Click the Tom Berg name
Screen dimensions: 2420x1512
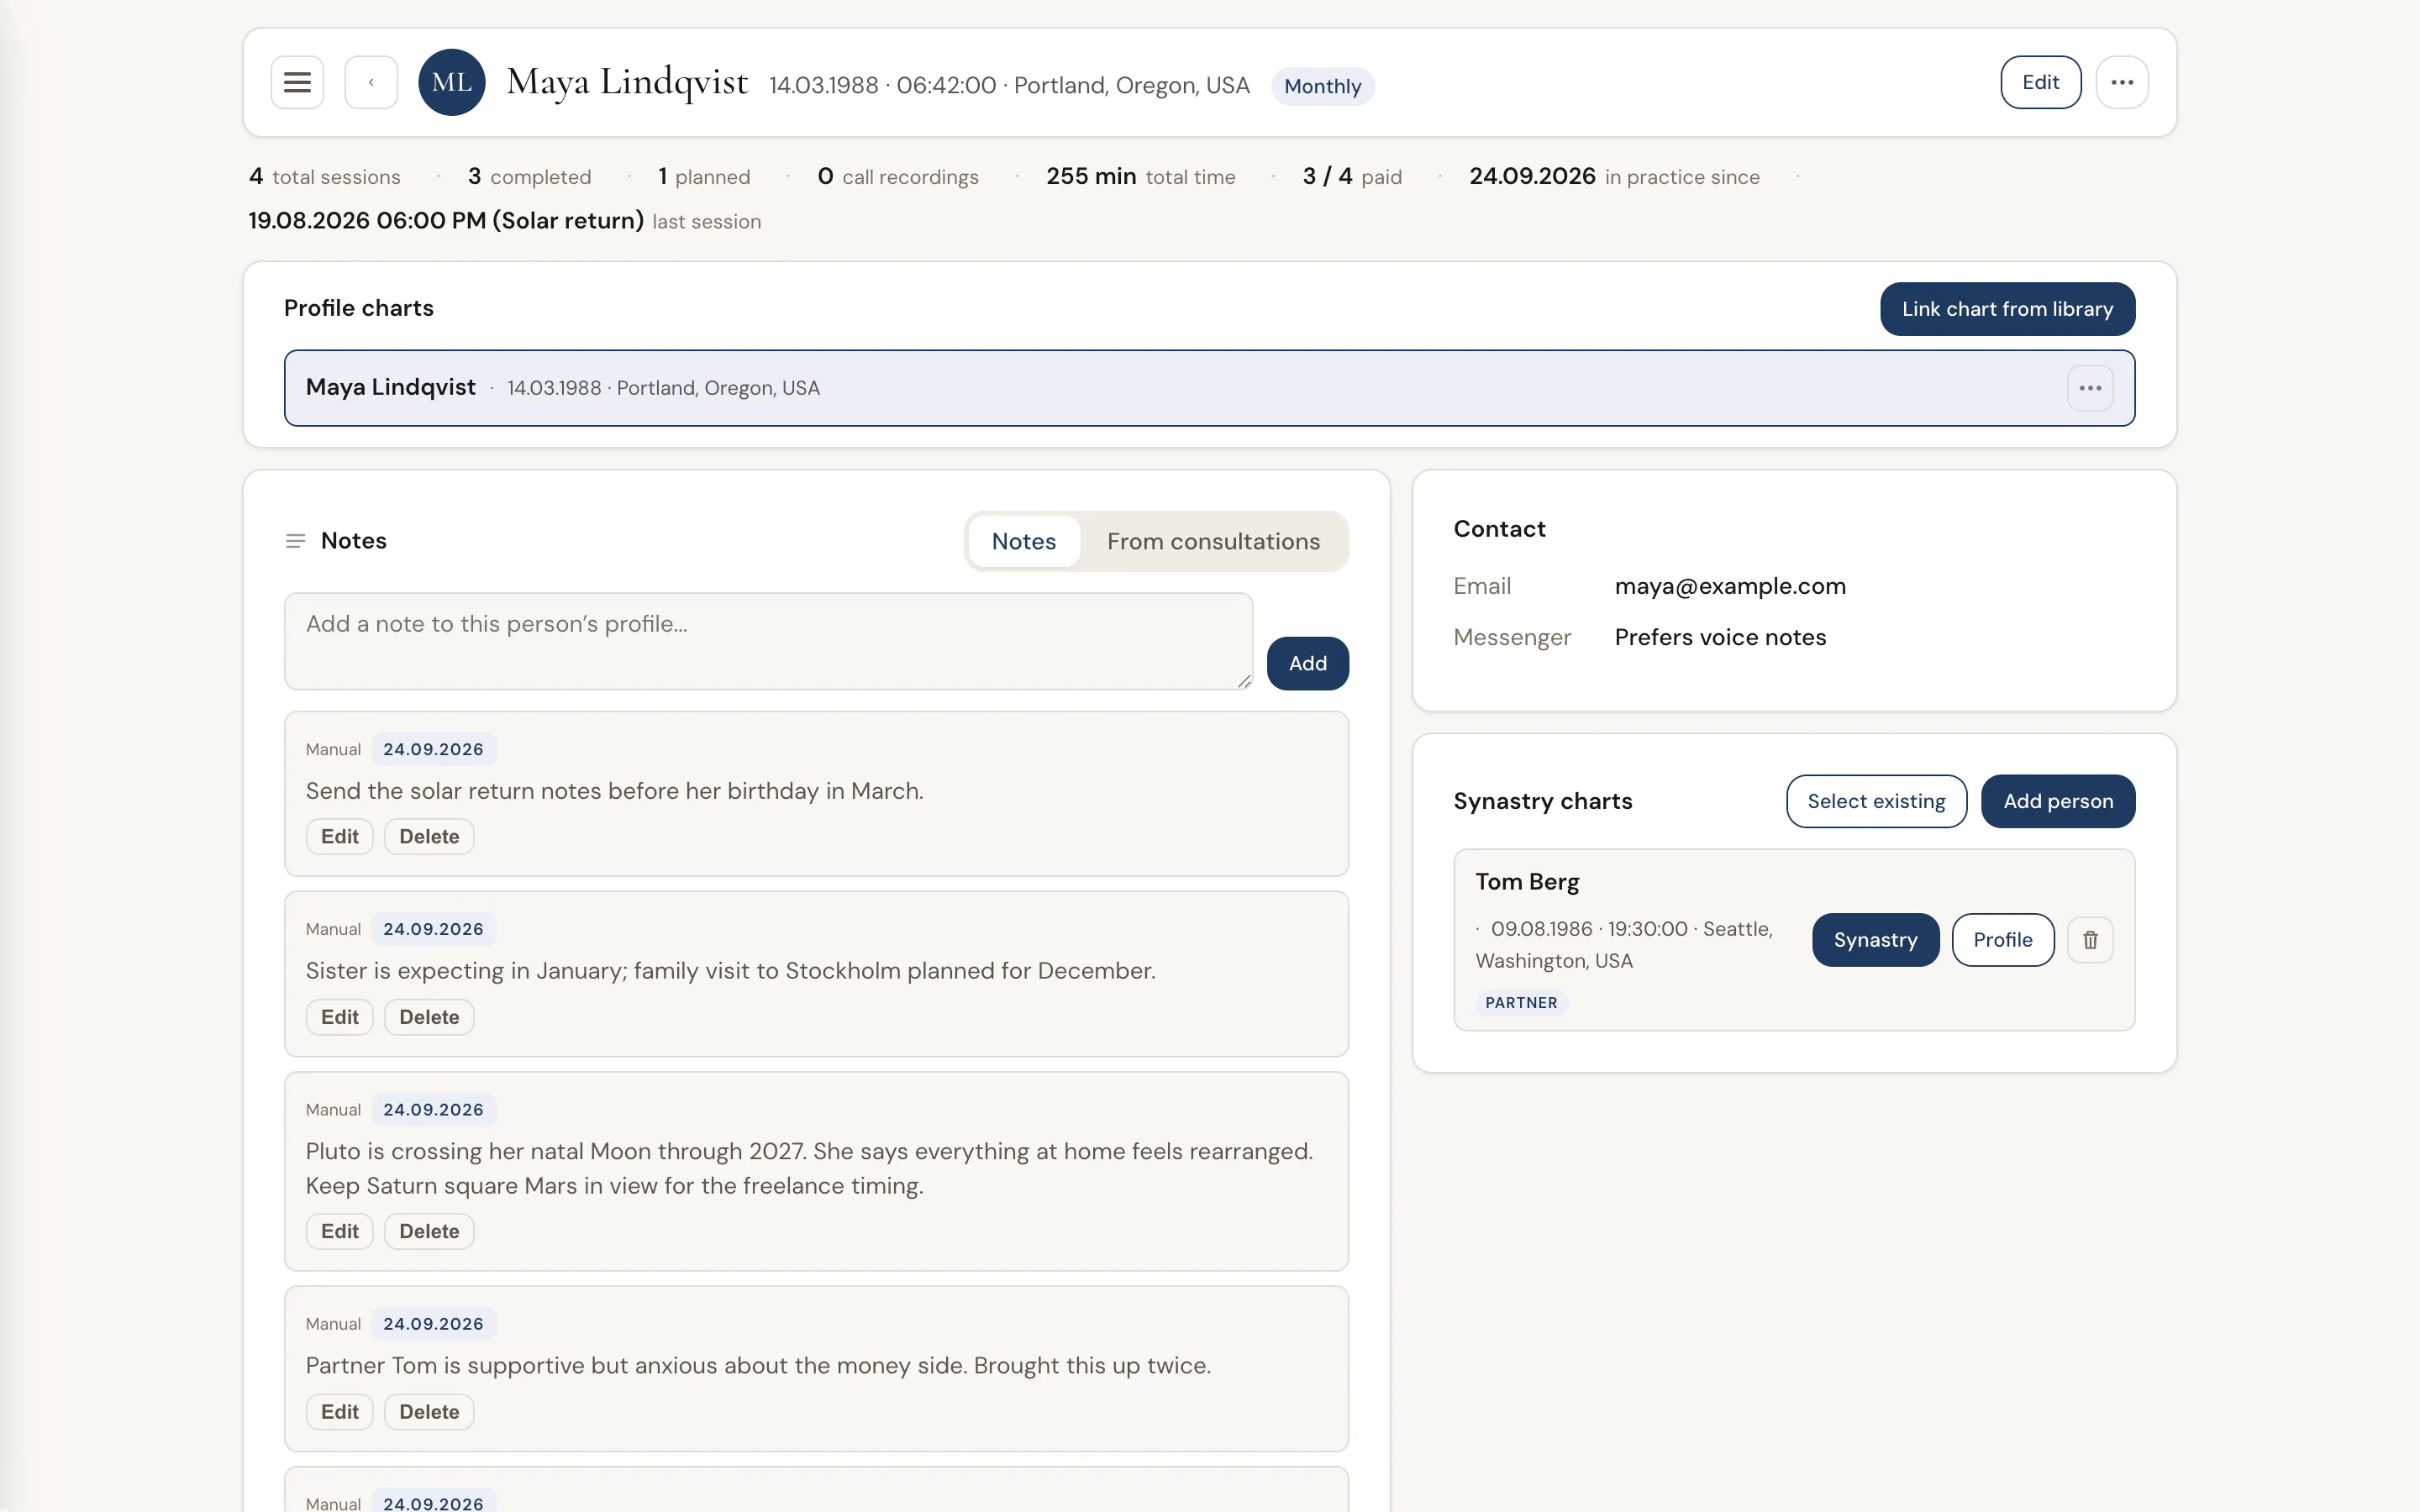[x=1527, y=882]
